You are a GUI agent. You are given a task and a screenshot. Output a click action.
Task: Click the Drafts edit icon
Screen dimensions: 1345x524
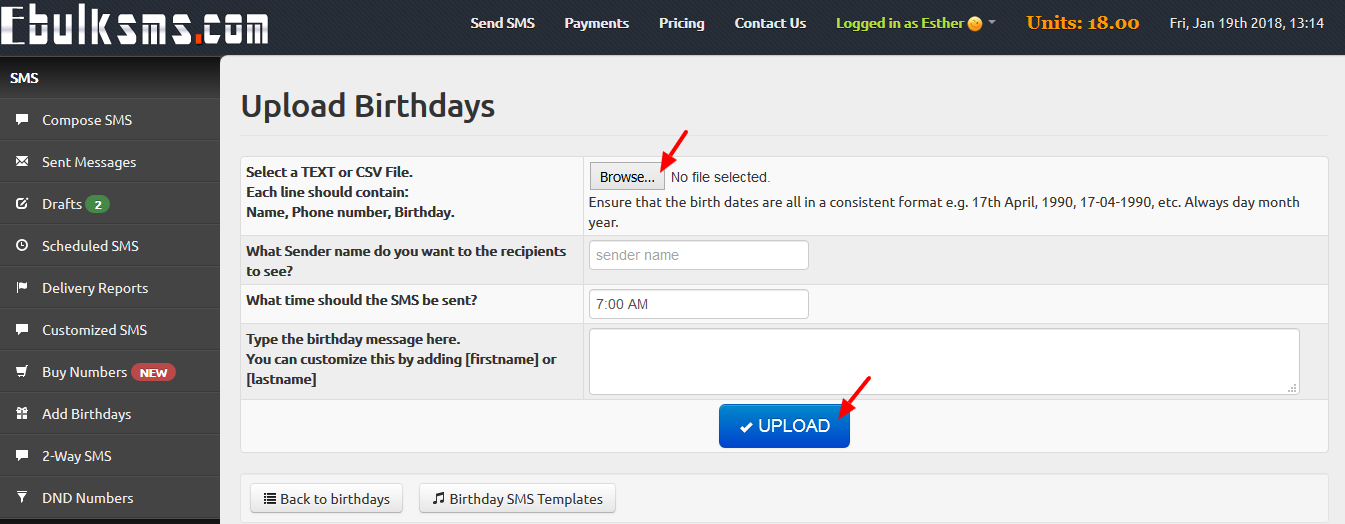tap(22, 204)
